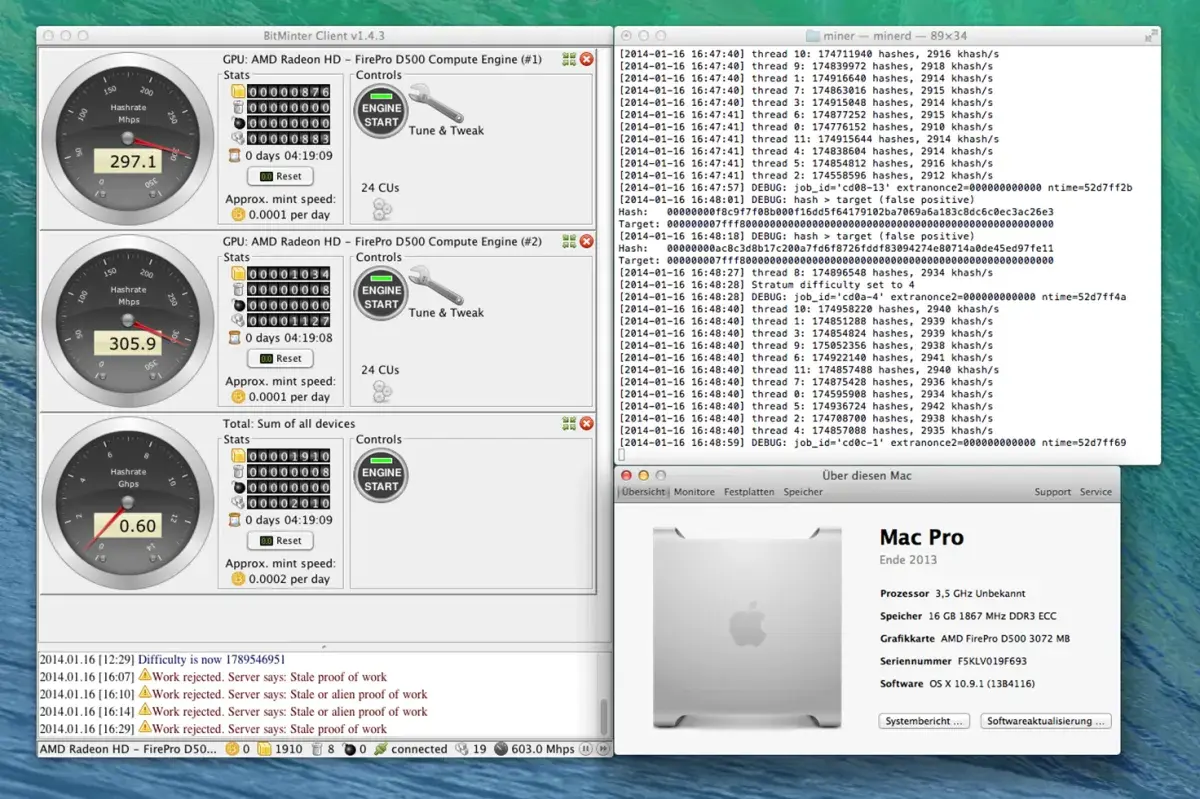Click the green connected plug icon in status bar
Image resolution: width=1200 pixels, height=799 pixels.
[x=380, y=748]
